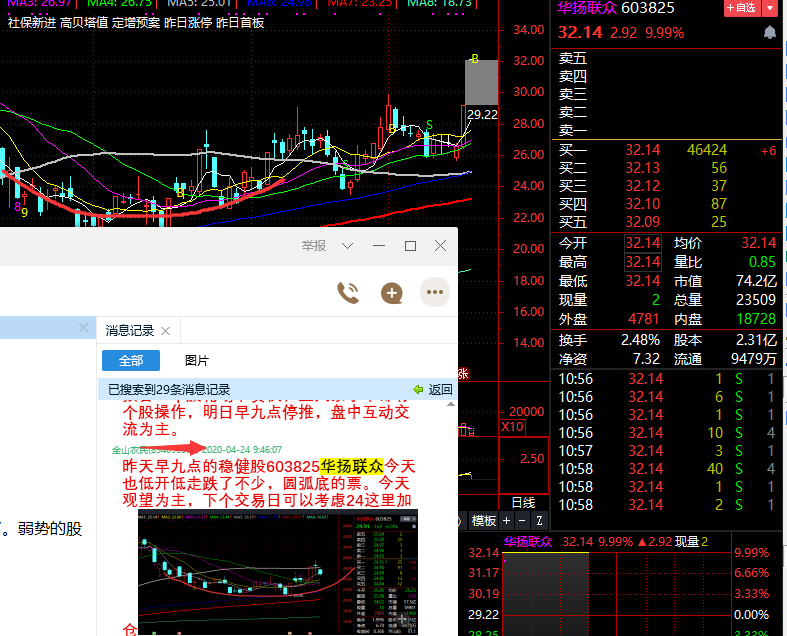Image resolution: width=787 pixels, height=636 pixels.
Task: Open the stock chart image in chat
Action: [278, 572]
